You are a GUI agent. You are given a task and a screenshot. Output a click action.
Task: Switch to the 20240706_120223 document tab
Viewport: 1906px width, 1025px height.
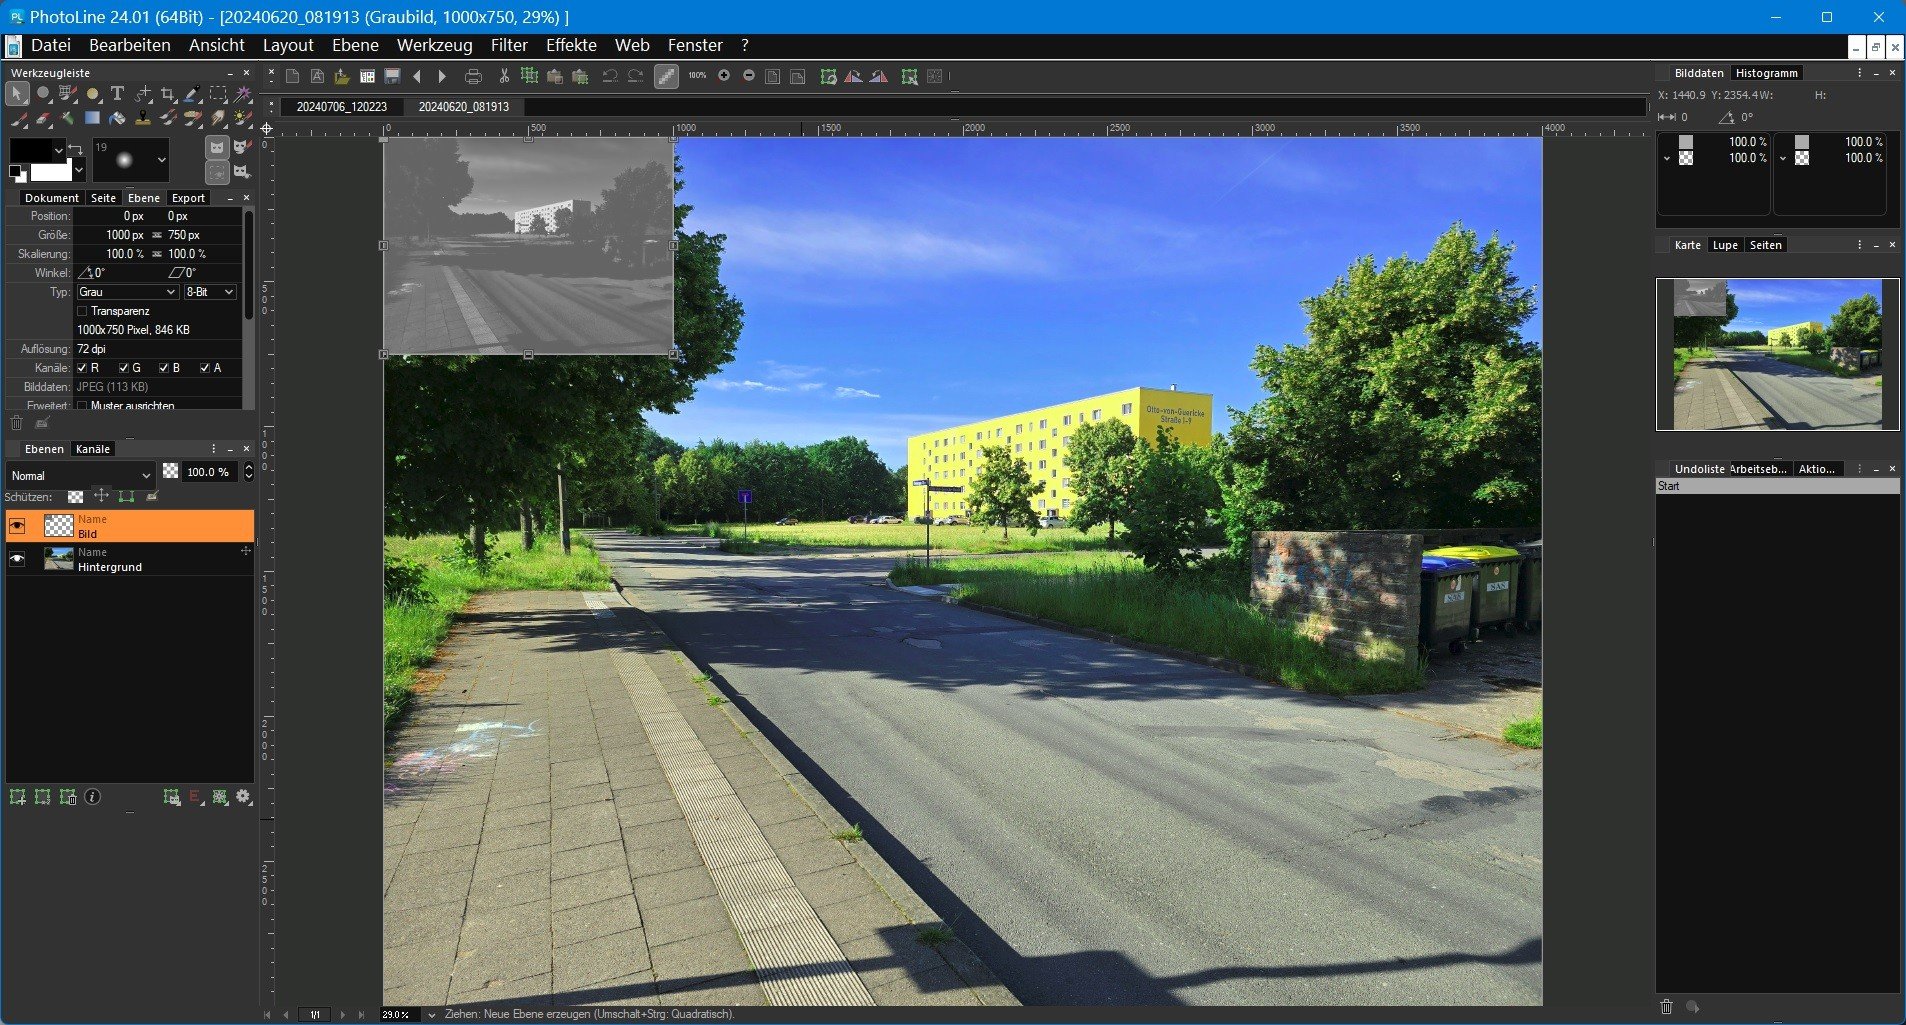point(341,106)
